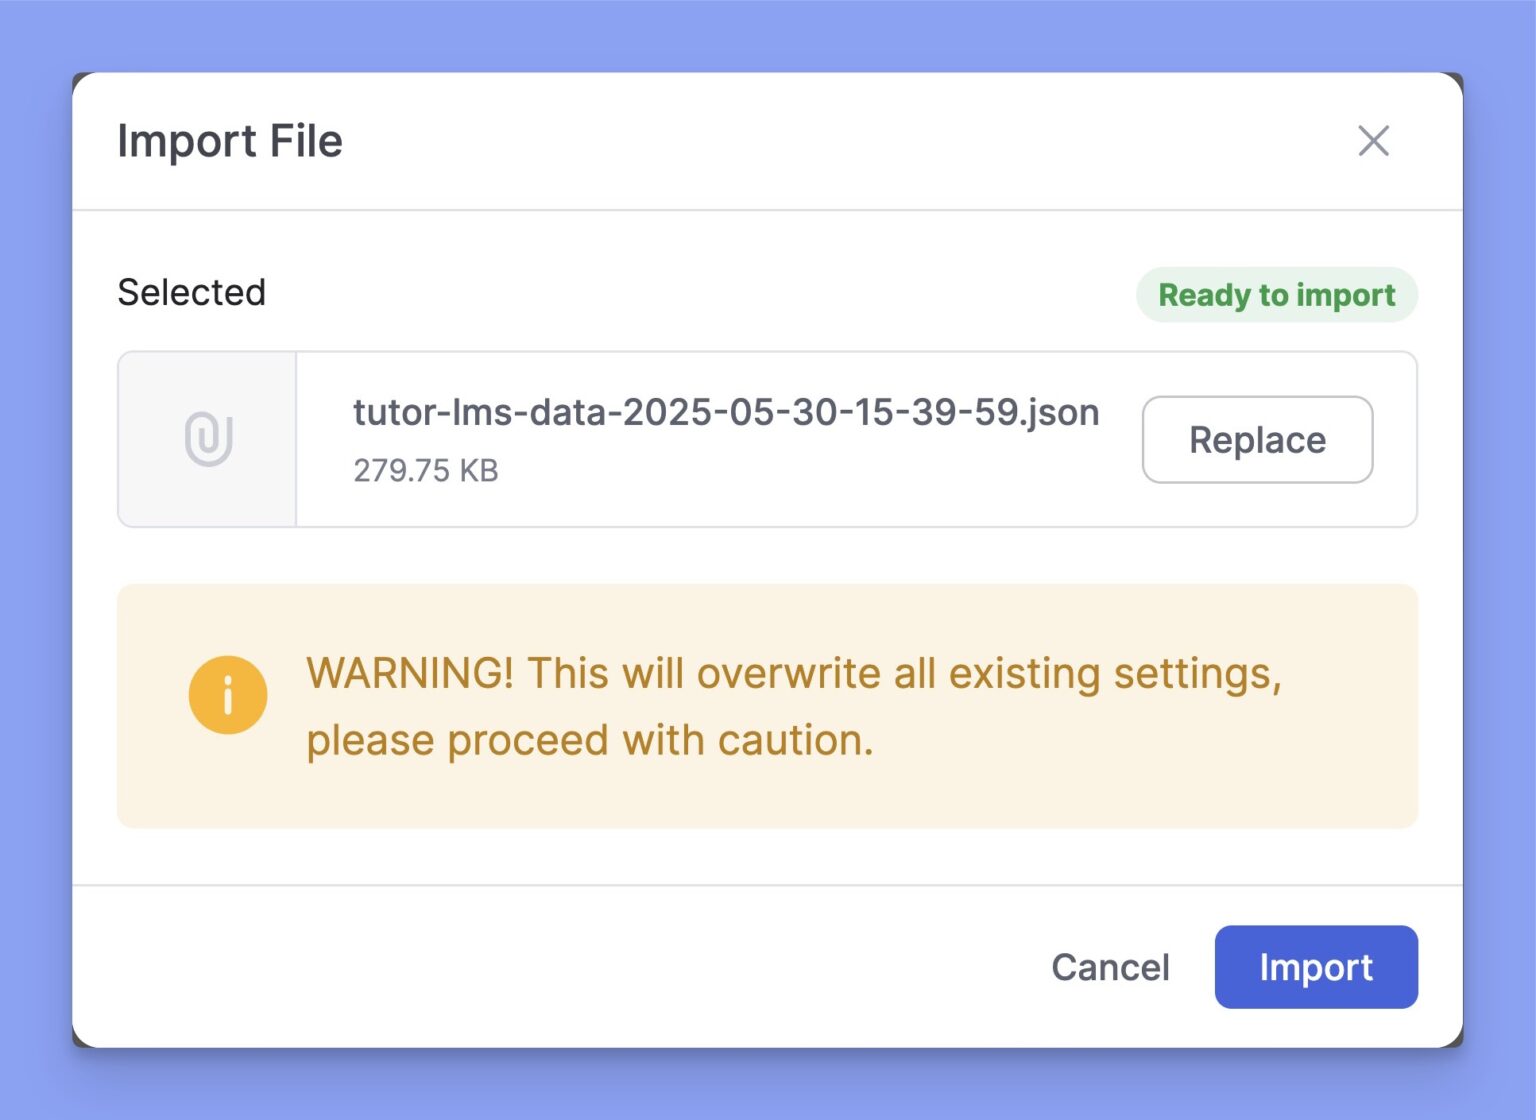Click the yellow info warning icon
Viewport: 1536px width, 1120px height.
click(x=228, y=695)
